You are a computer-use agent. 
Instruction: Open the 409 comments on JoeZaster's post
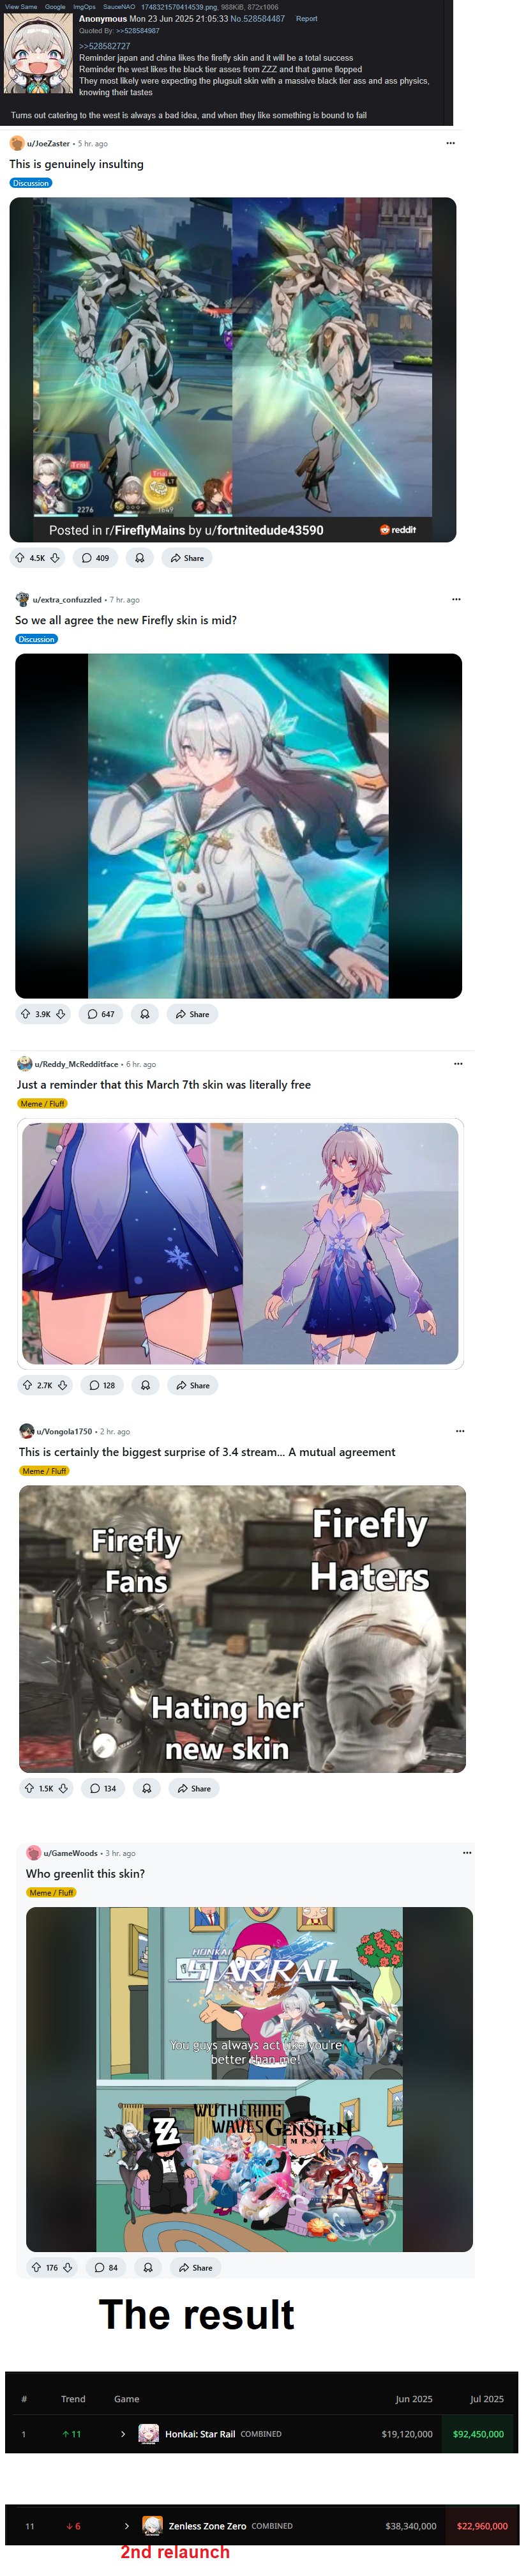pos(95,558)
